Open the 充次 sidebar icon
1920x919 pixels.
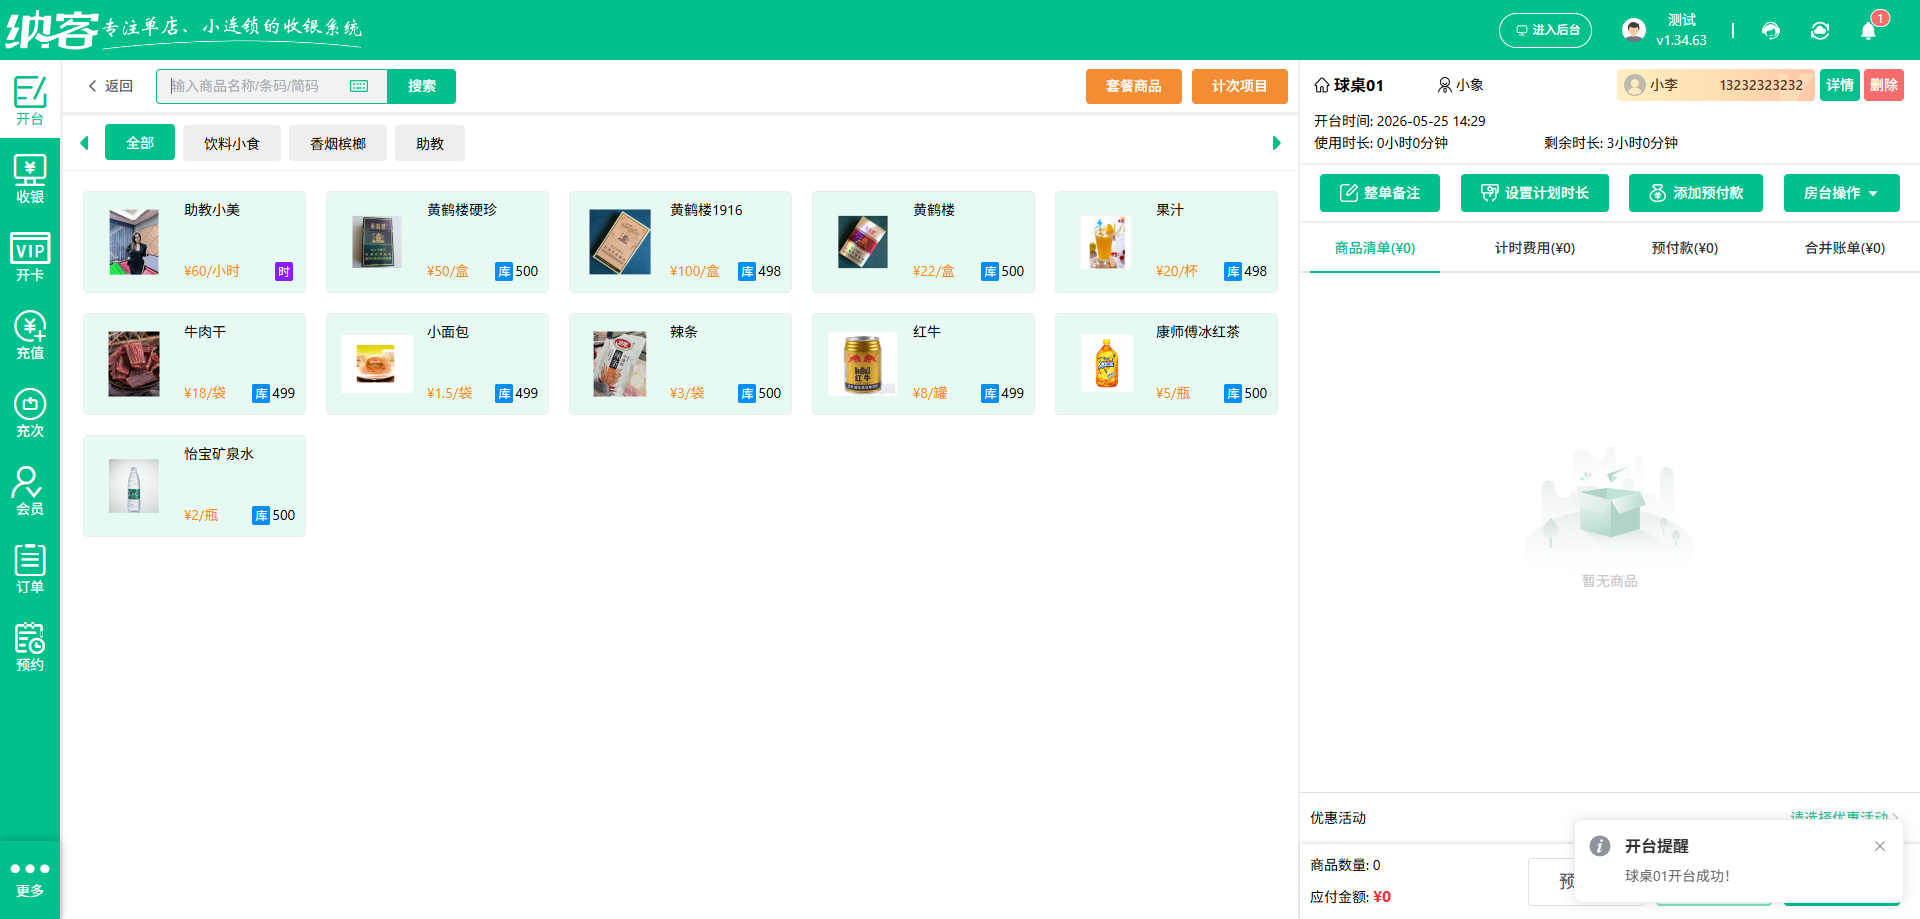click(30, 412)
